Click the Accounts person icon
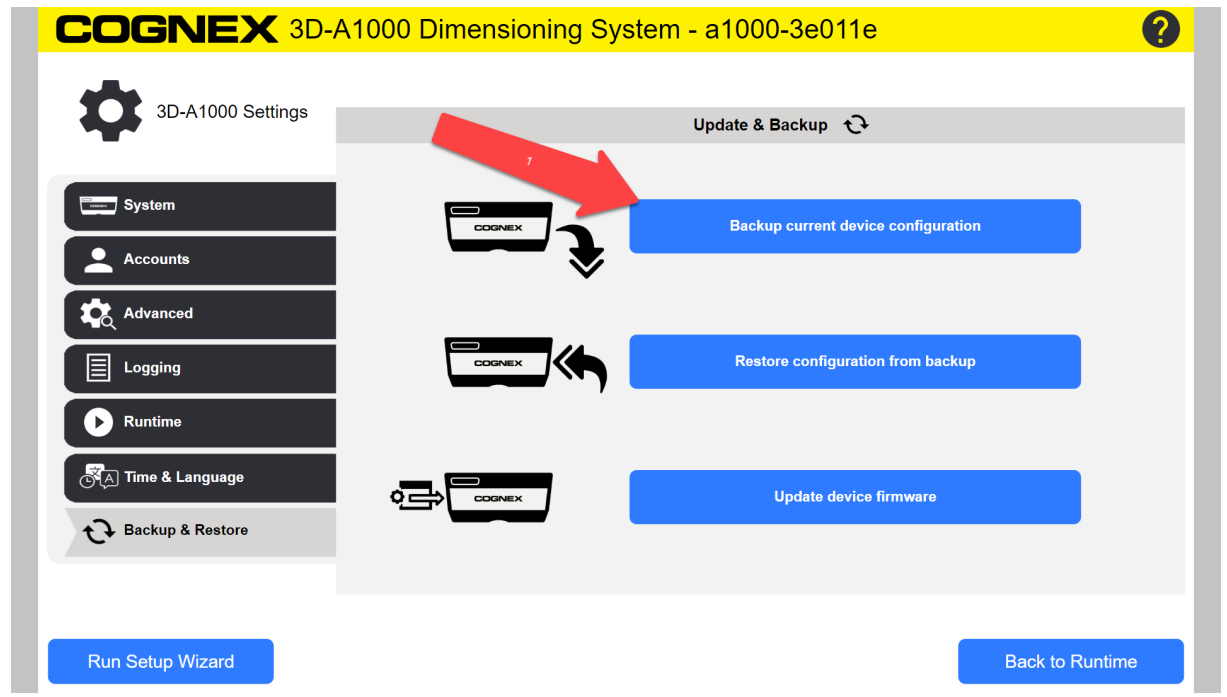 coord(98,259)
